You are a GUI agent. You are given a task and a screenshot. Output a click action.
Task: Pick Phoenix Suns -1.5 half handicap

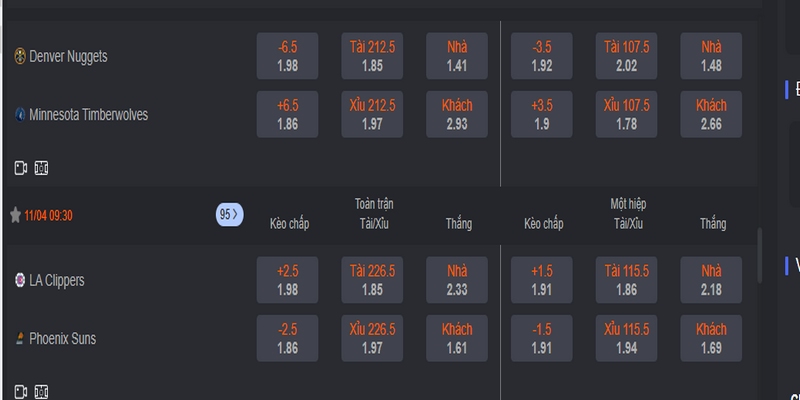click(x=541, y=338)
